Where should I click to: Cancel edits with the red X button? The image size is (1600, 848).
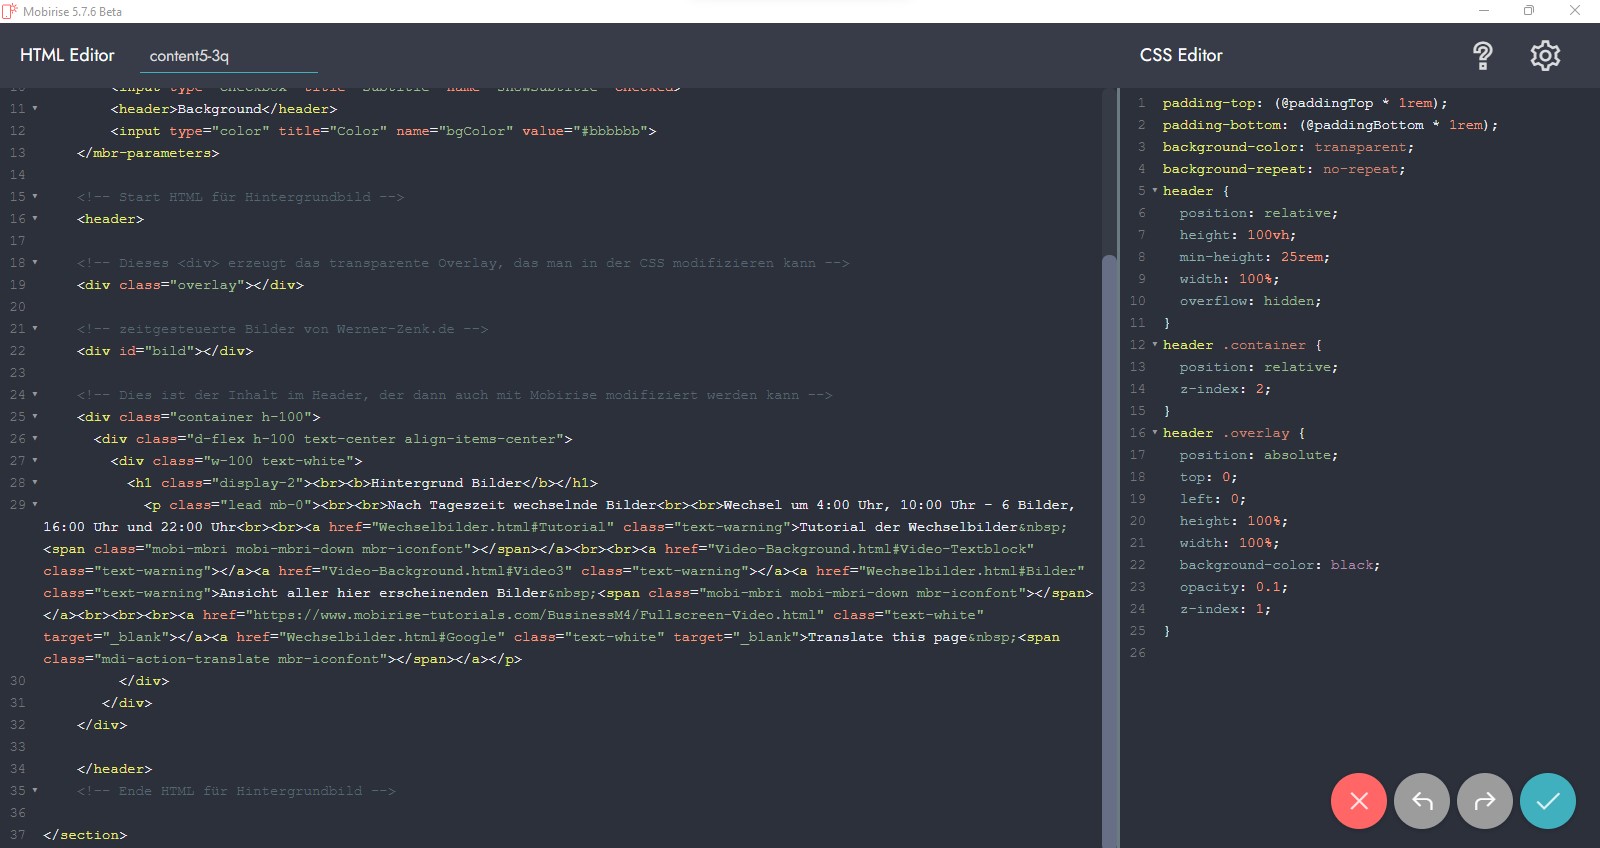coord(1358,801)
